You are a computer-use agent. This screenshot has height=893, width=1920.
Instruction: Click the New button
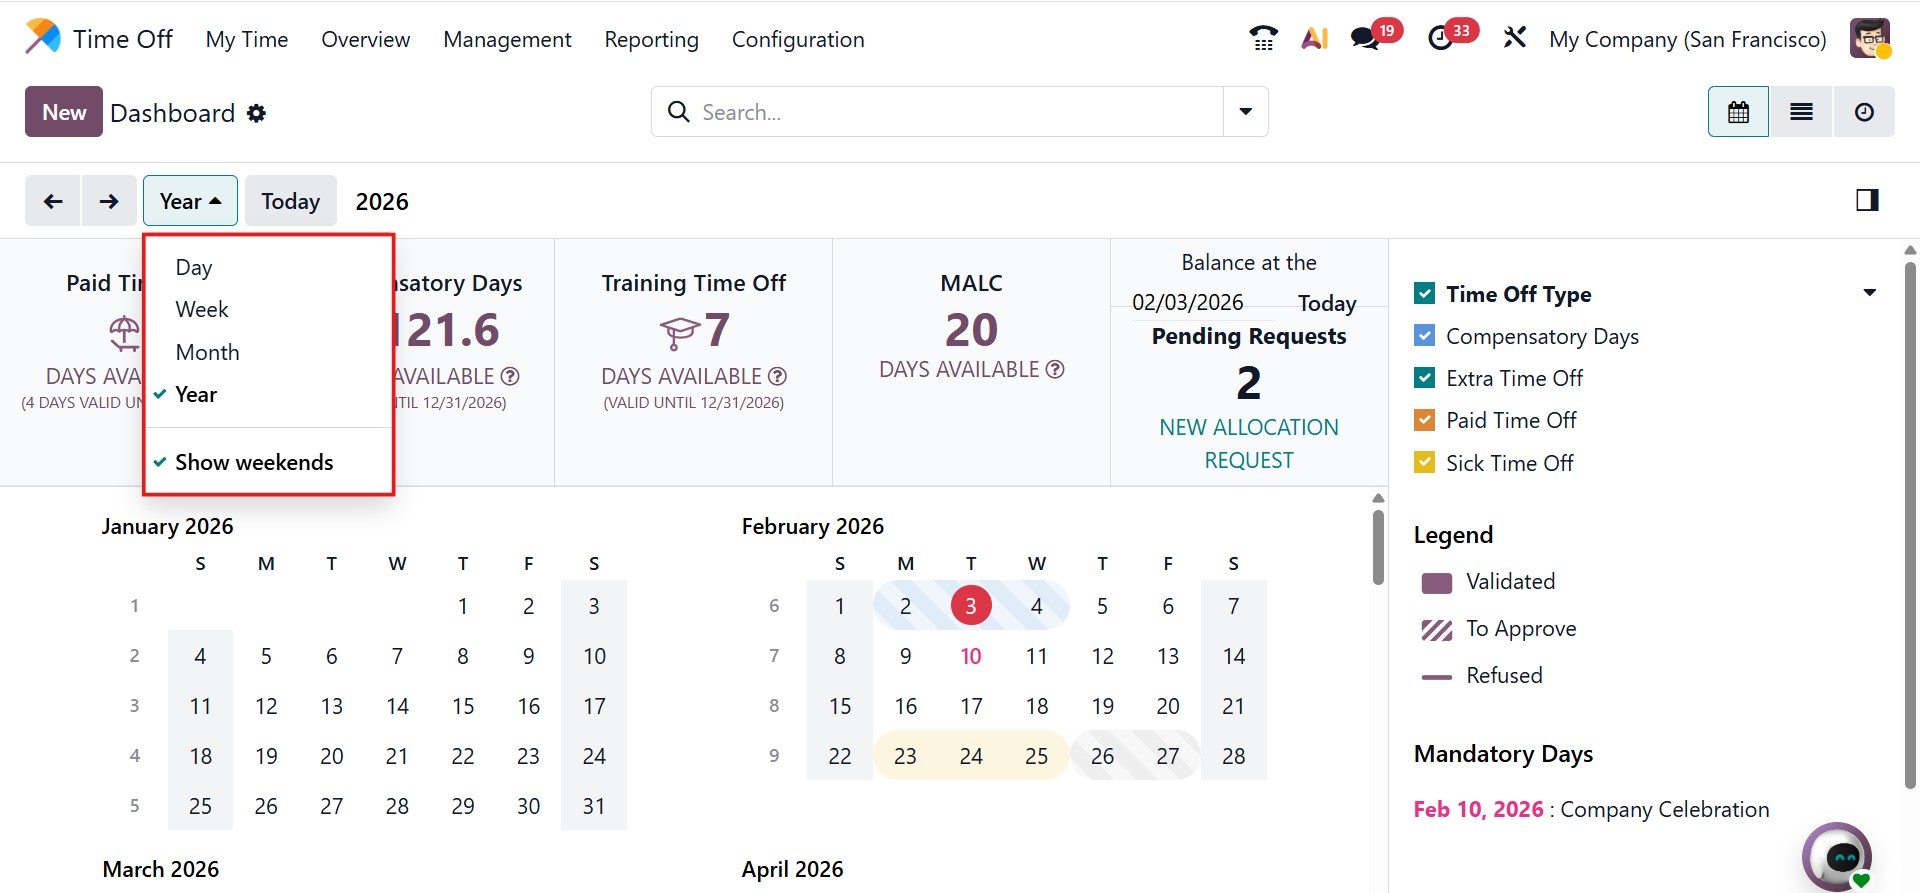pyautogui.click(x=64, y=112)
